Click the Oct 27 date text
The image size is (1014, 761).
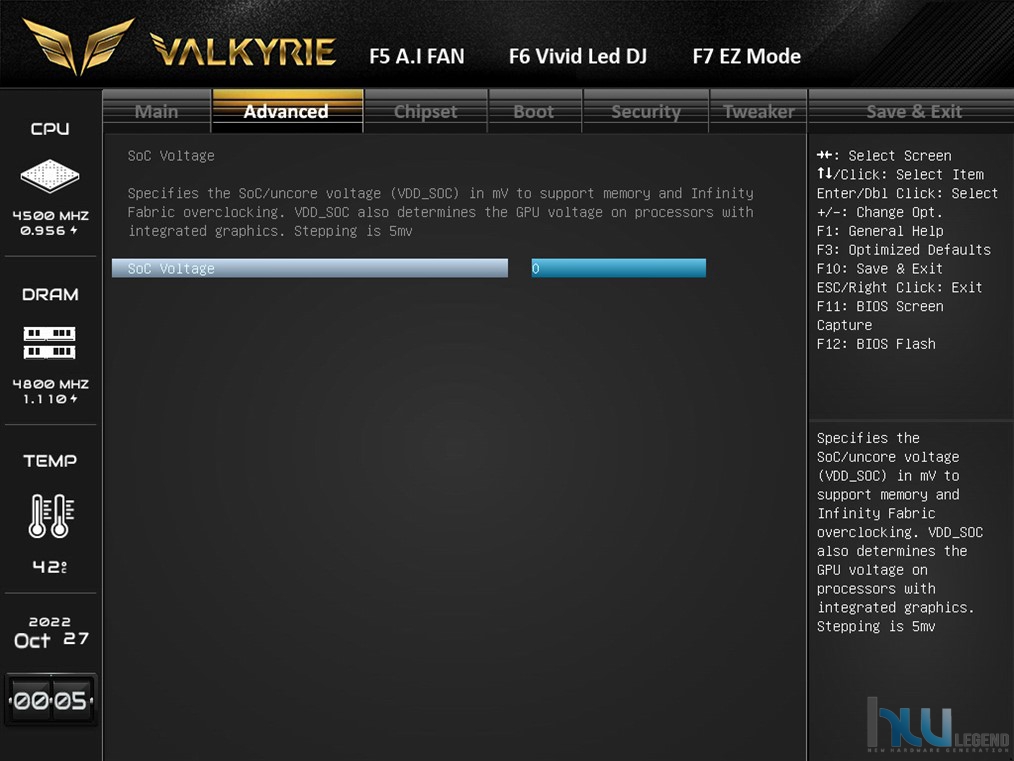click(51, 640)
